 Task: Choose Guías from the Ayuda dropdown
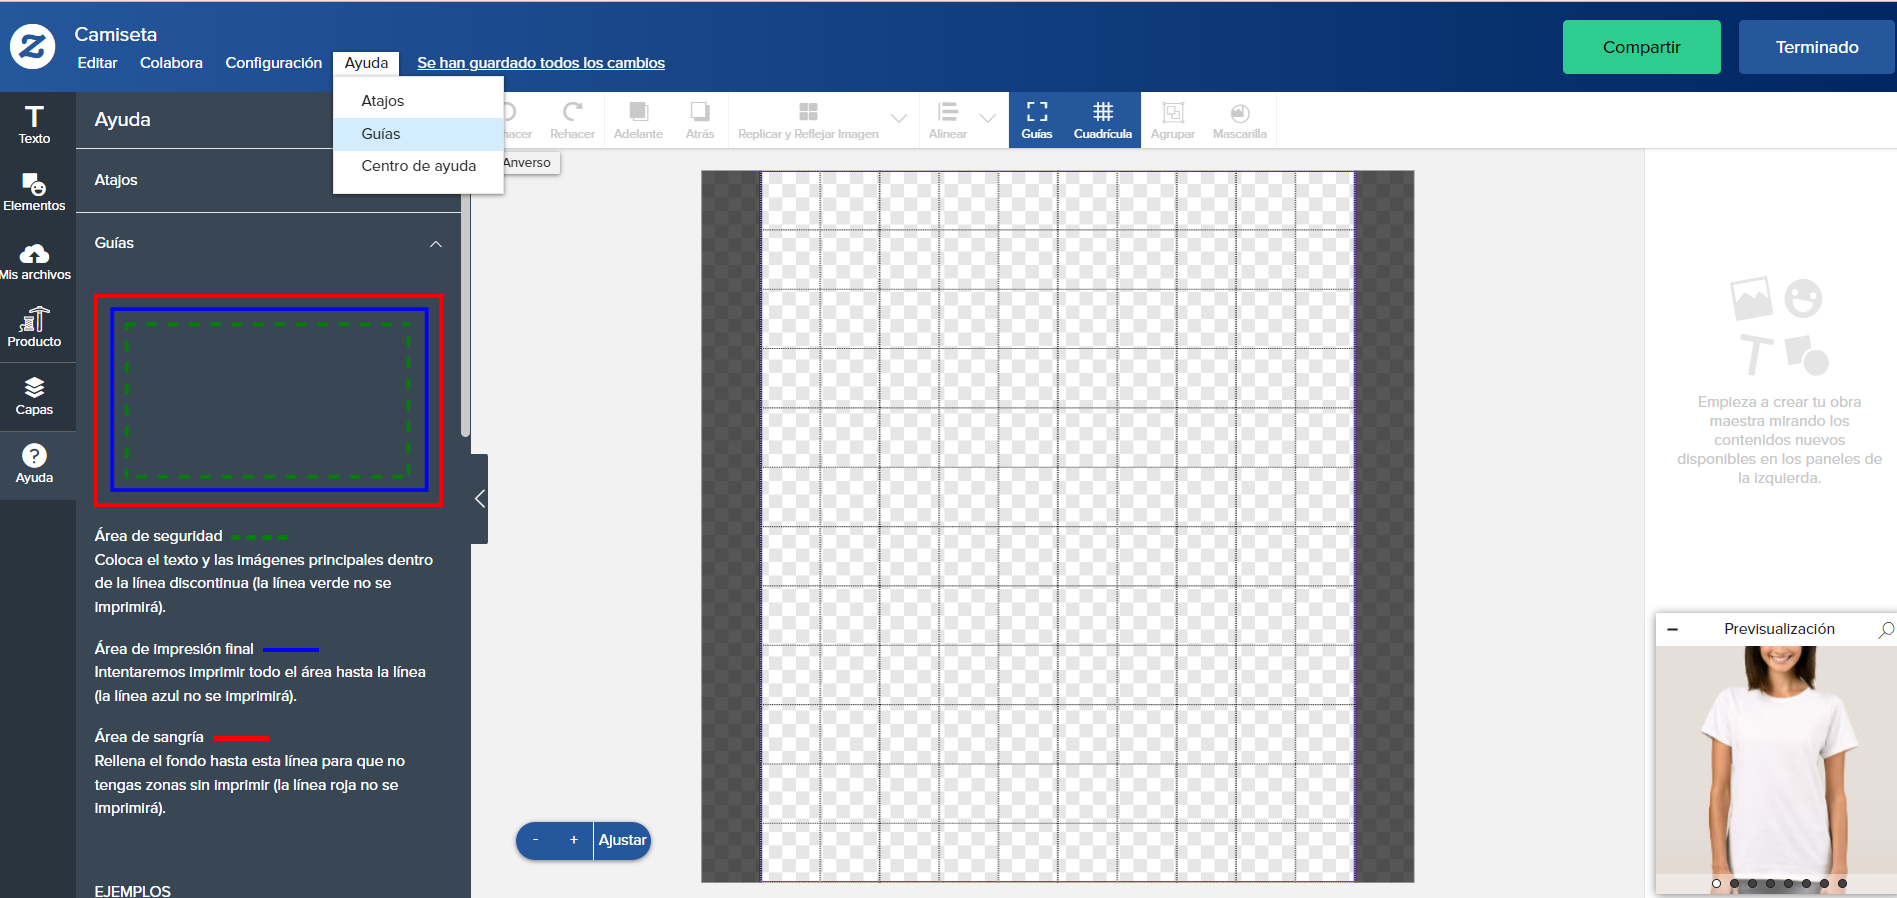click(418, 134)
